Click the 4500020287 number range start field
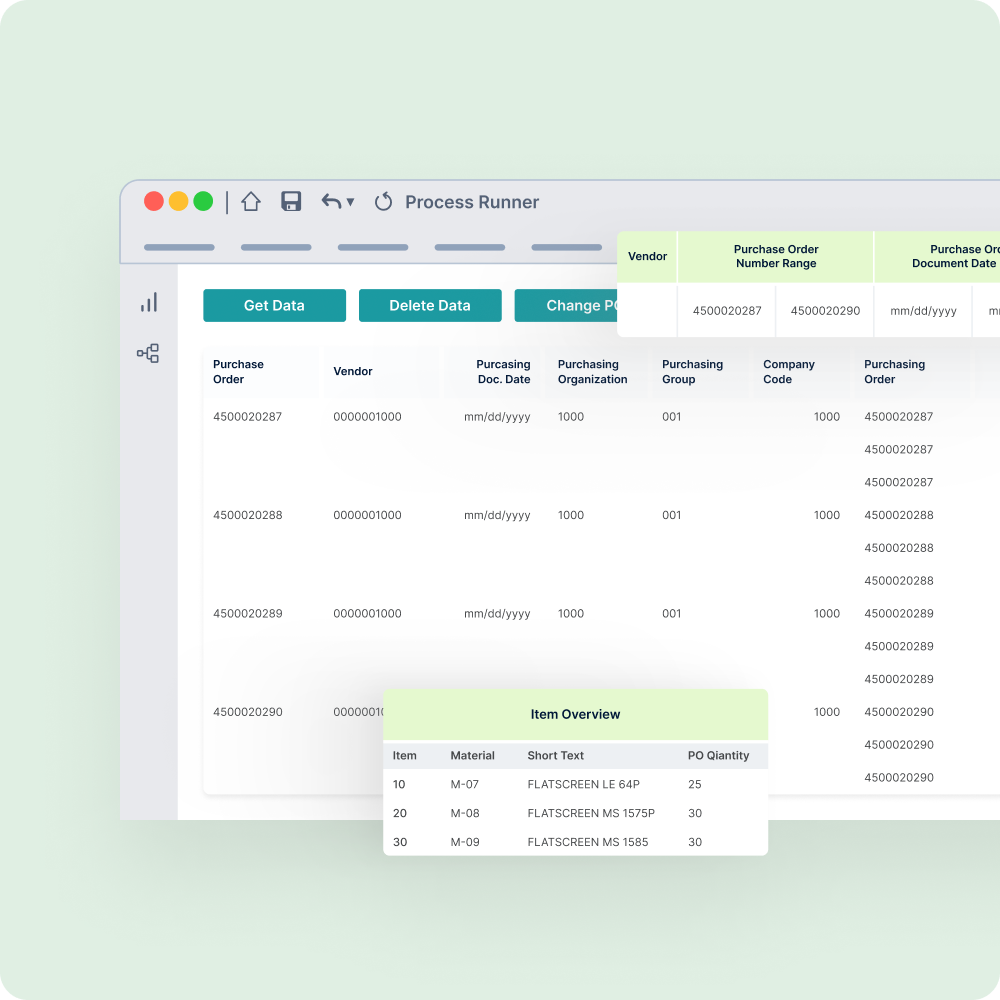1000x1000 pixels. pyautogui.click(x=727, y=311)
